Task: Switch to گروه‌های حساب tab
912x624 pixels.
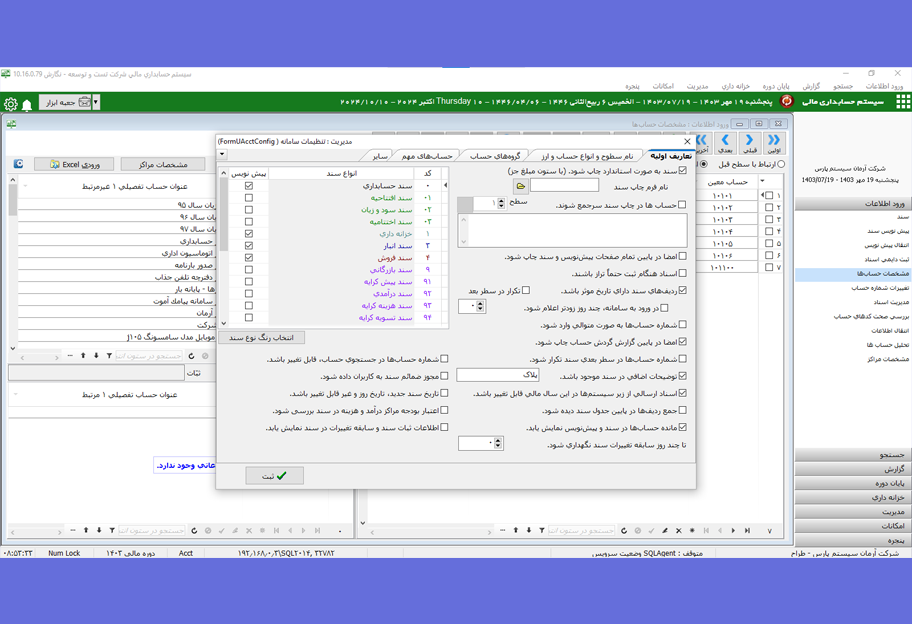Action: tap(495, 156)
